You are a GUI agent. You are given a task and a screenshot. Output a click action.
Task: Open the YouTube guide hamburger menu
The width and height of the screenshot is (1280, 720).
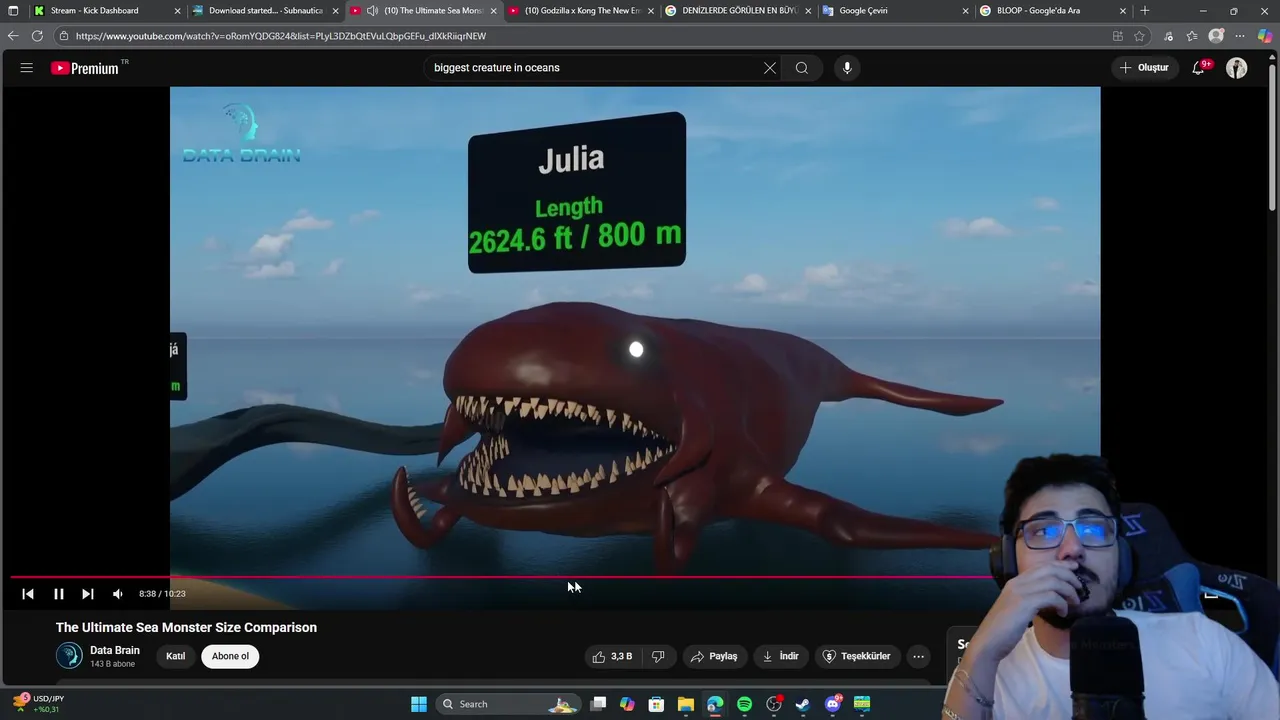point(27,68)
